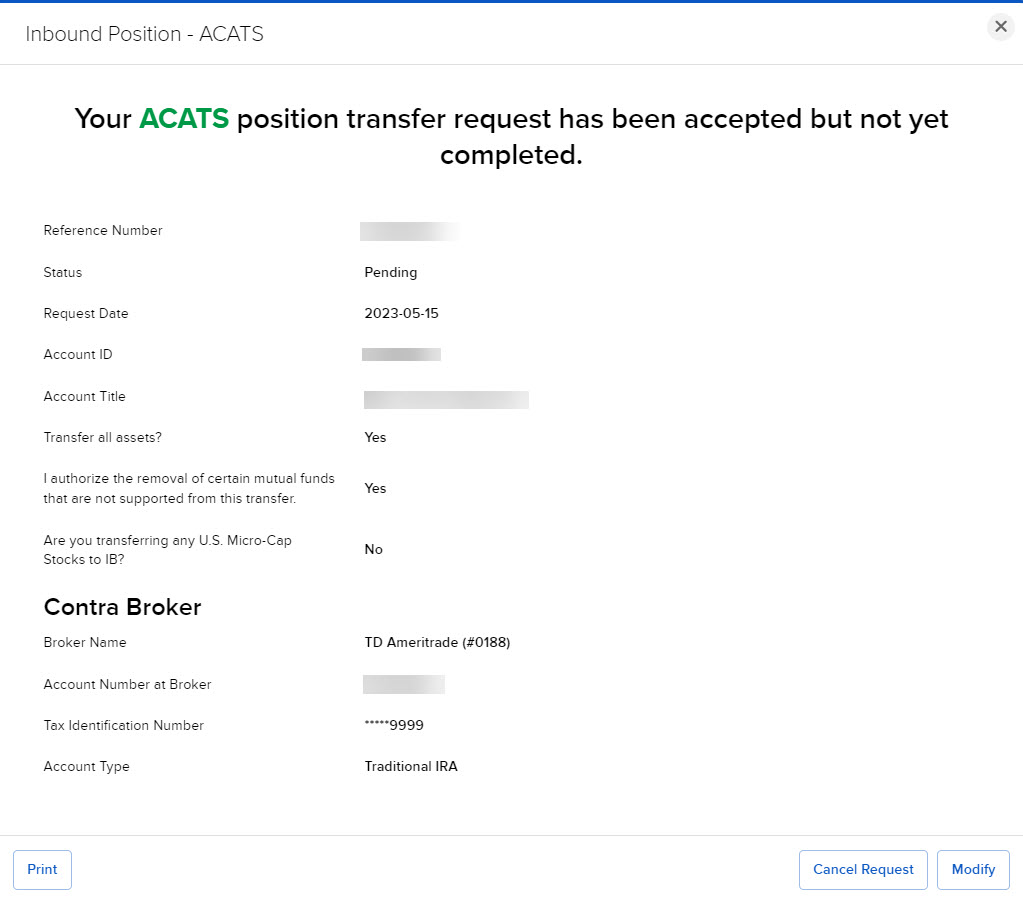Click Modify to edit the transfer
Screen dimensions: 1023x902
coord(973,870)
